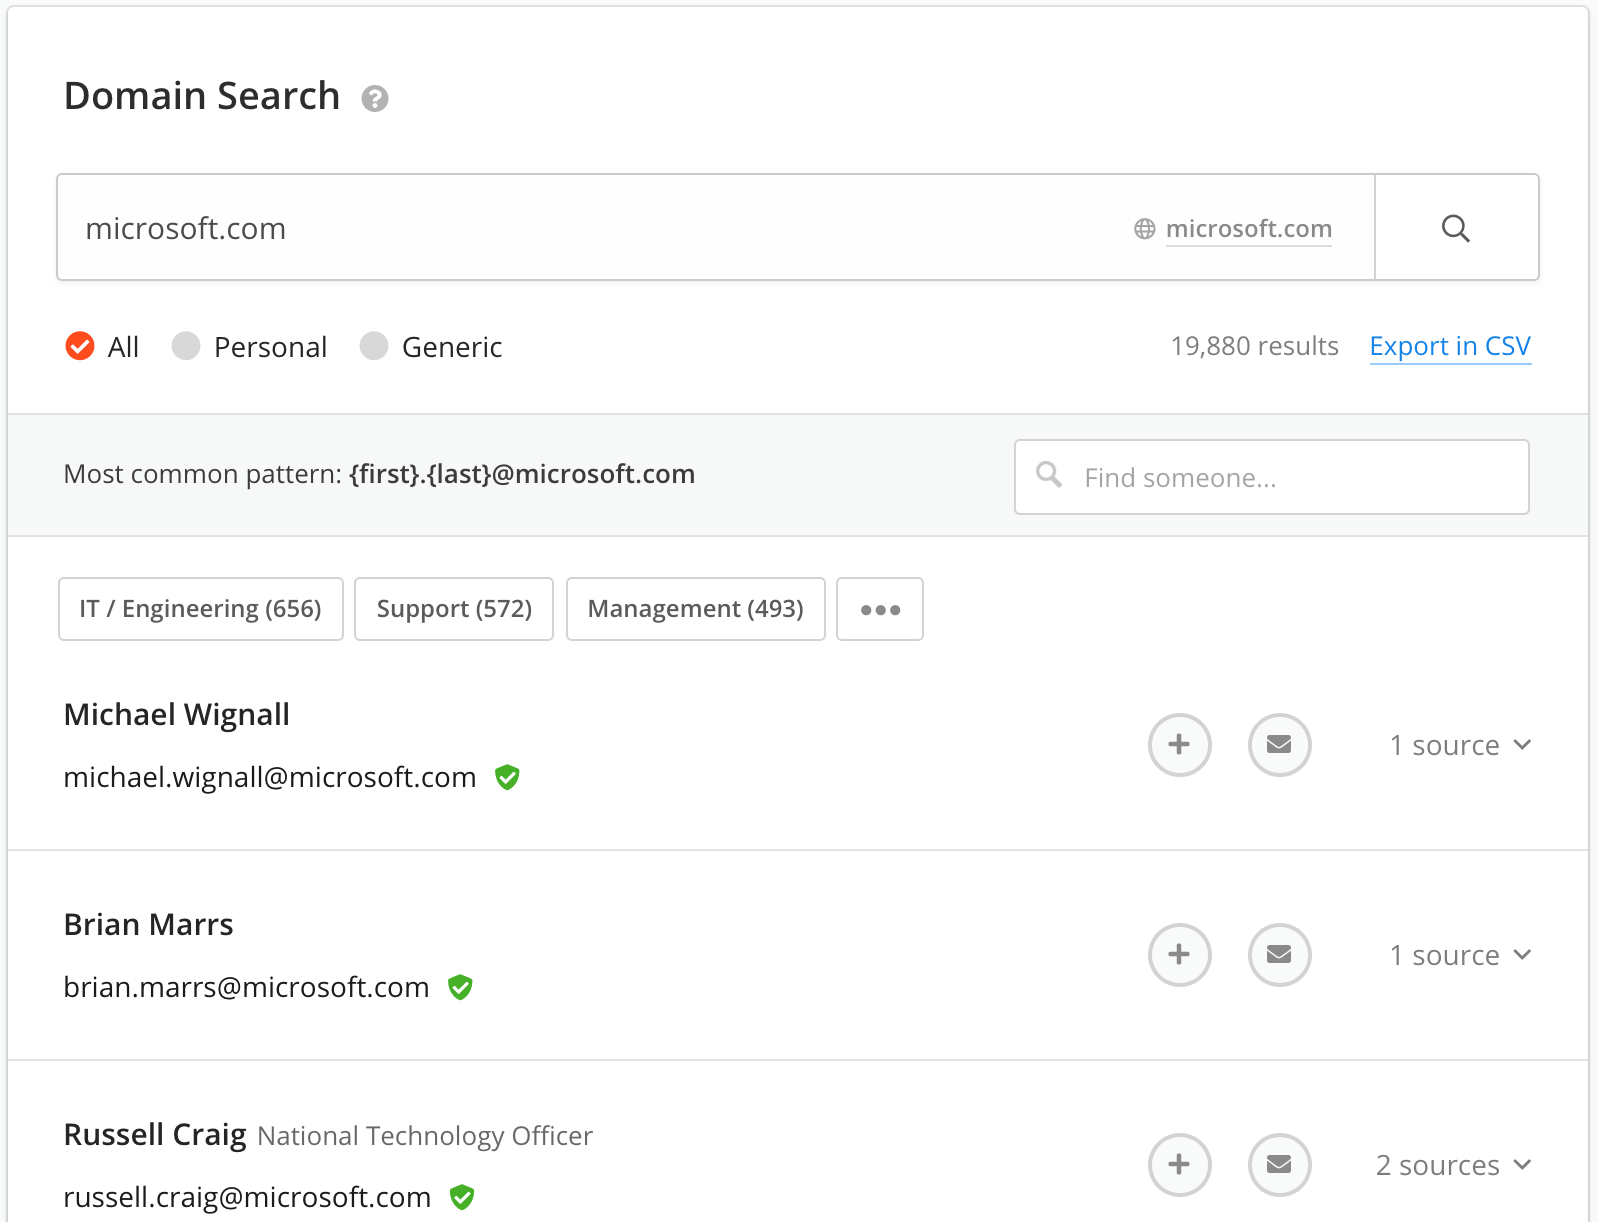The image size is (1598, 1222).
Task: Click magnifier icon in Find someone field
Action: (1049, 474)
